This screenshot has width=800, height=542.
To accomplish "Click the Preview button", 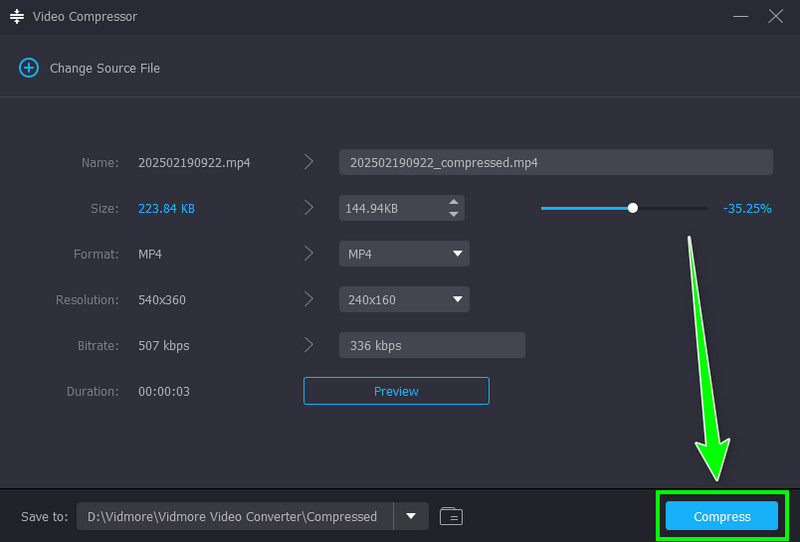I will point(396,391).
